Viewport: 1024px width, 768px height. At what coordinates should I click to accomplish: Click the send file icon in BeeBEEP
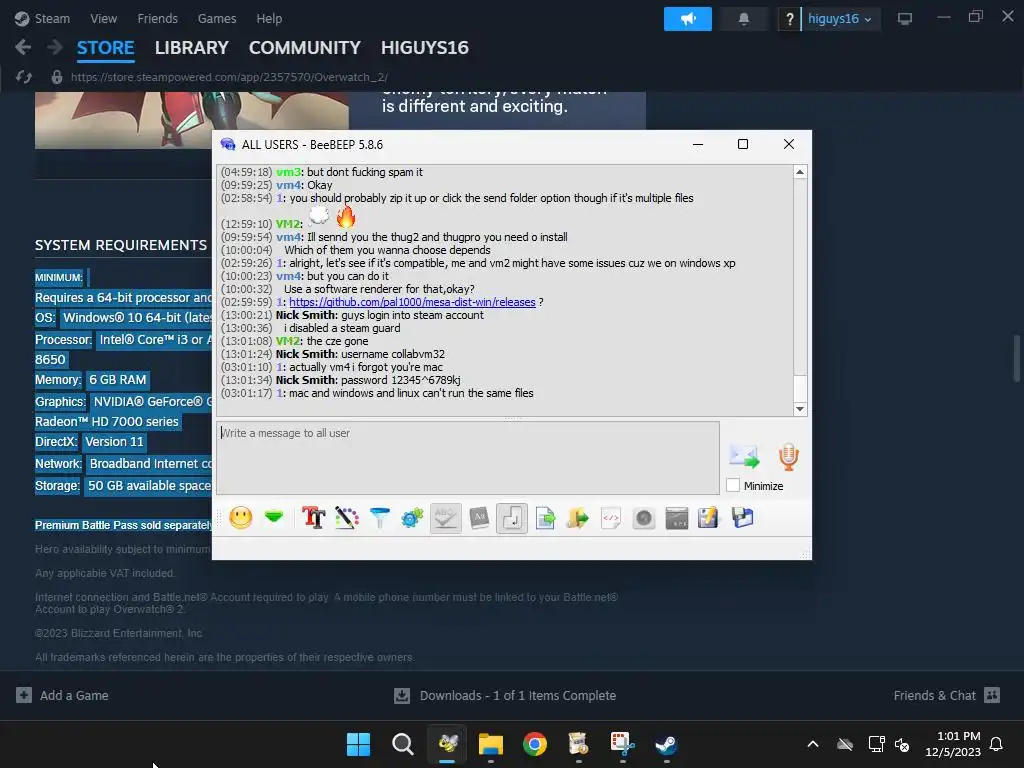click(x=545, y=518)
